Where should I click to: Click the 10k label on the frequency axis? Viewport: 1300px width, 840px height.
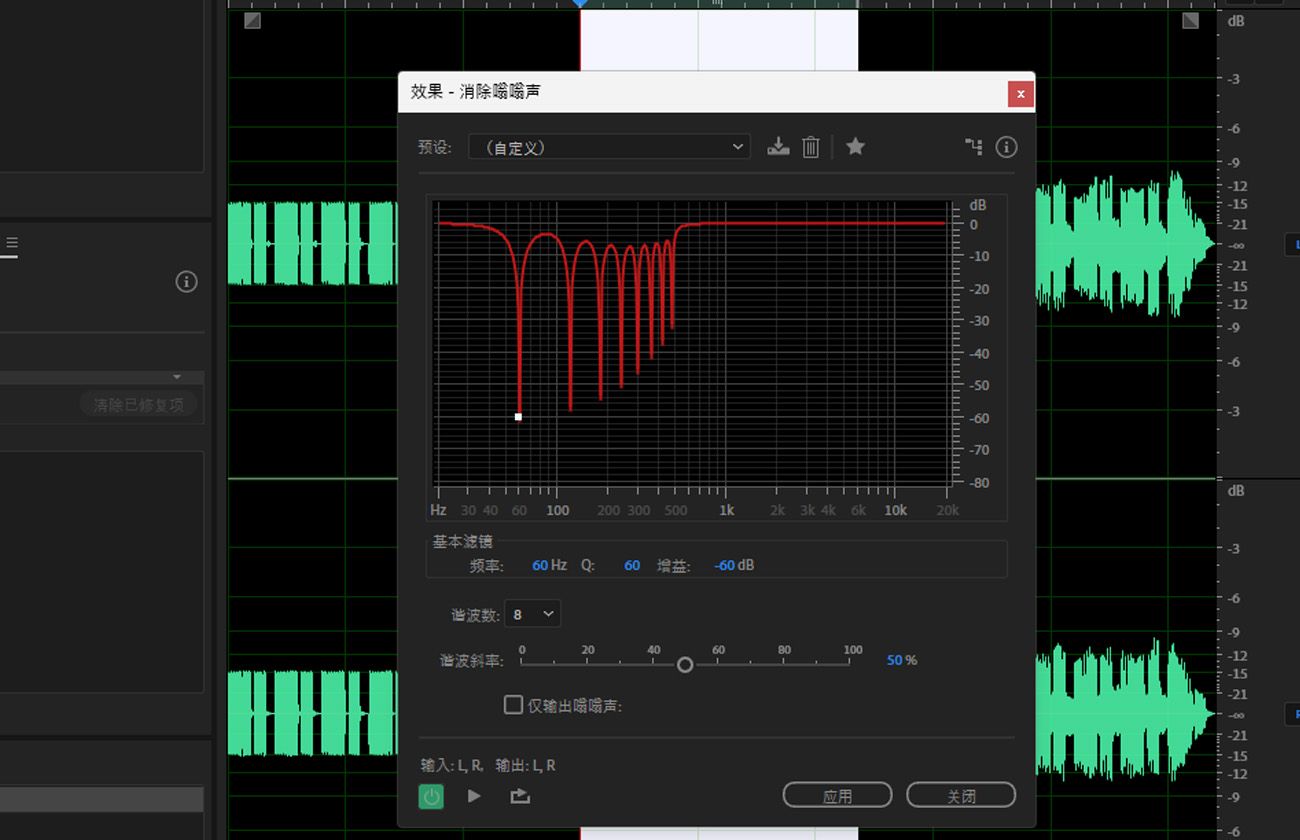click(x=896, y=510)
